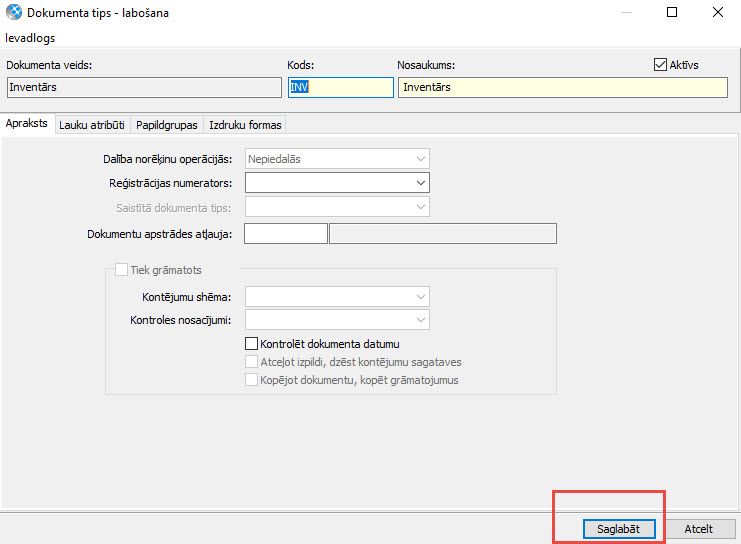Click the Dokumentu apstrādes atļauja description field
Viewport: 741px width, 544px height.
tap(443, 233)
